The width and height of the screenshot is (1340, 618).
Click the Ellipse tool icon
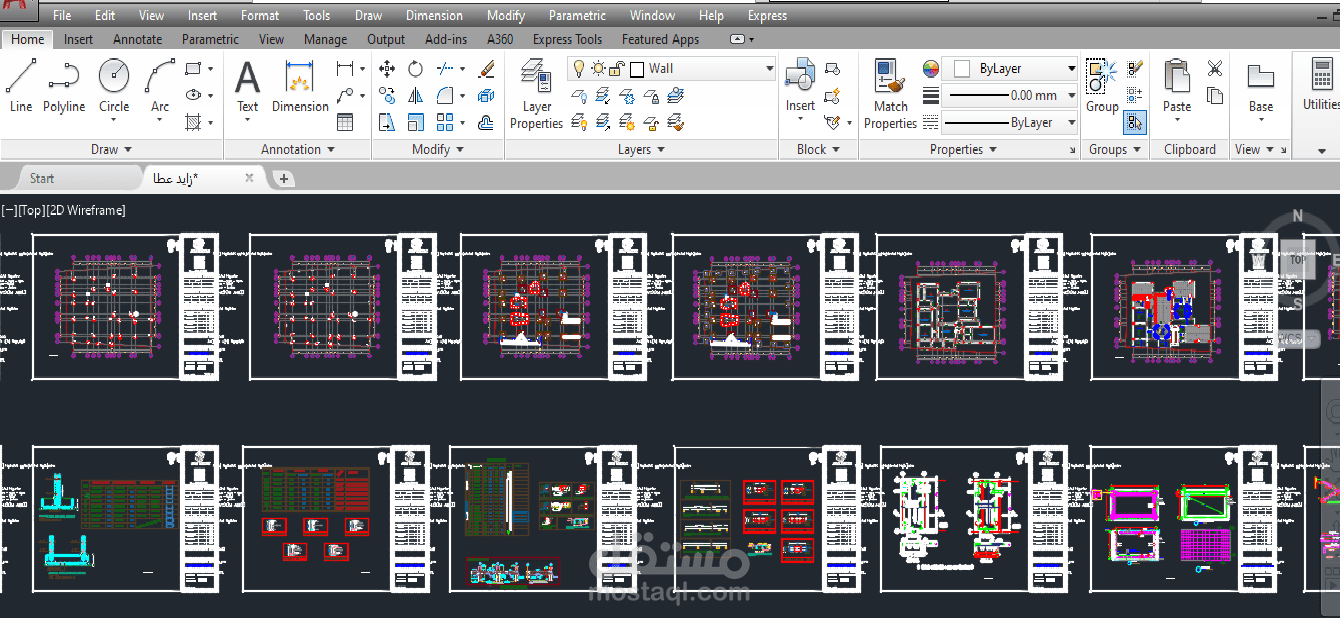(194, 95)
